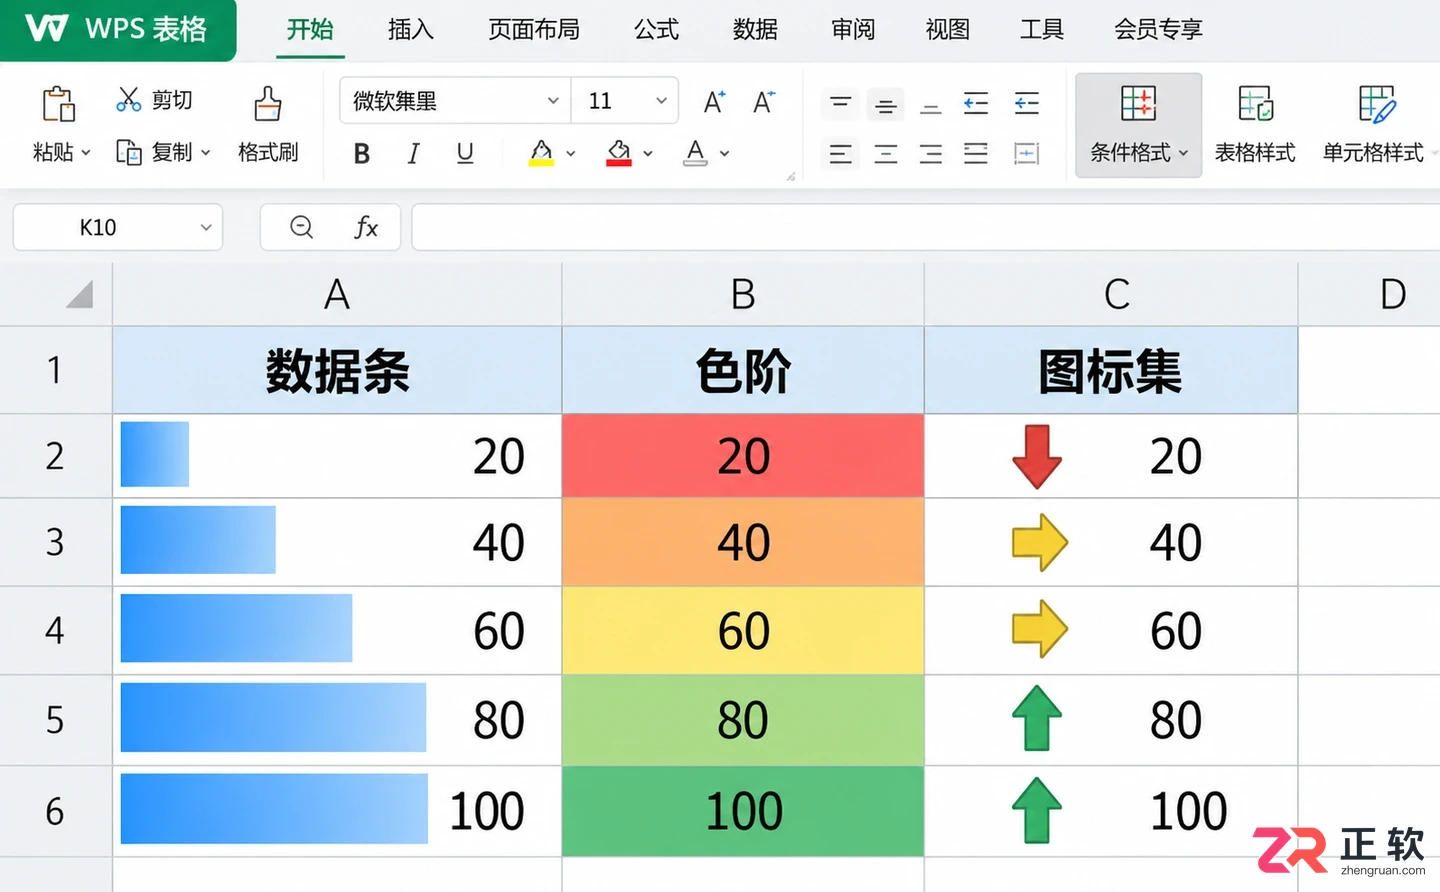Image resolution: width=1440 pixels, height=892 pixels.
Task: Switch to the 插入 tab
Action: [411, 30]
